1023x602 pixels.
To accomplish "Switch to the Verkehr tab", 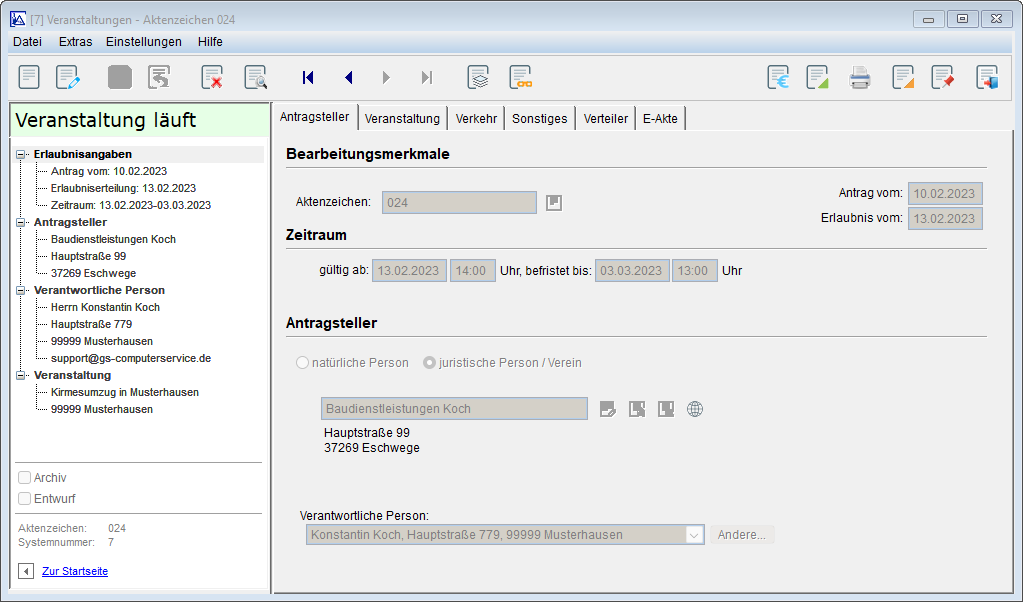I will pyautogui.click(x=476, y=118).
